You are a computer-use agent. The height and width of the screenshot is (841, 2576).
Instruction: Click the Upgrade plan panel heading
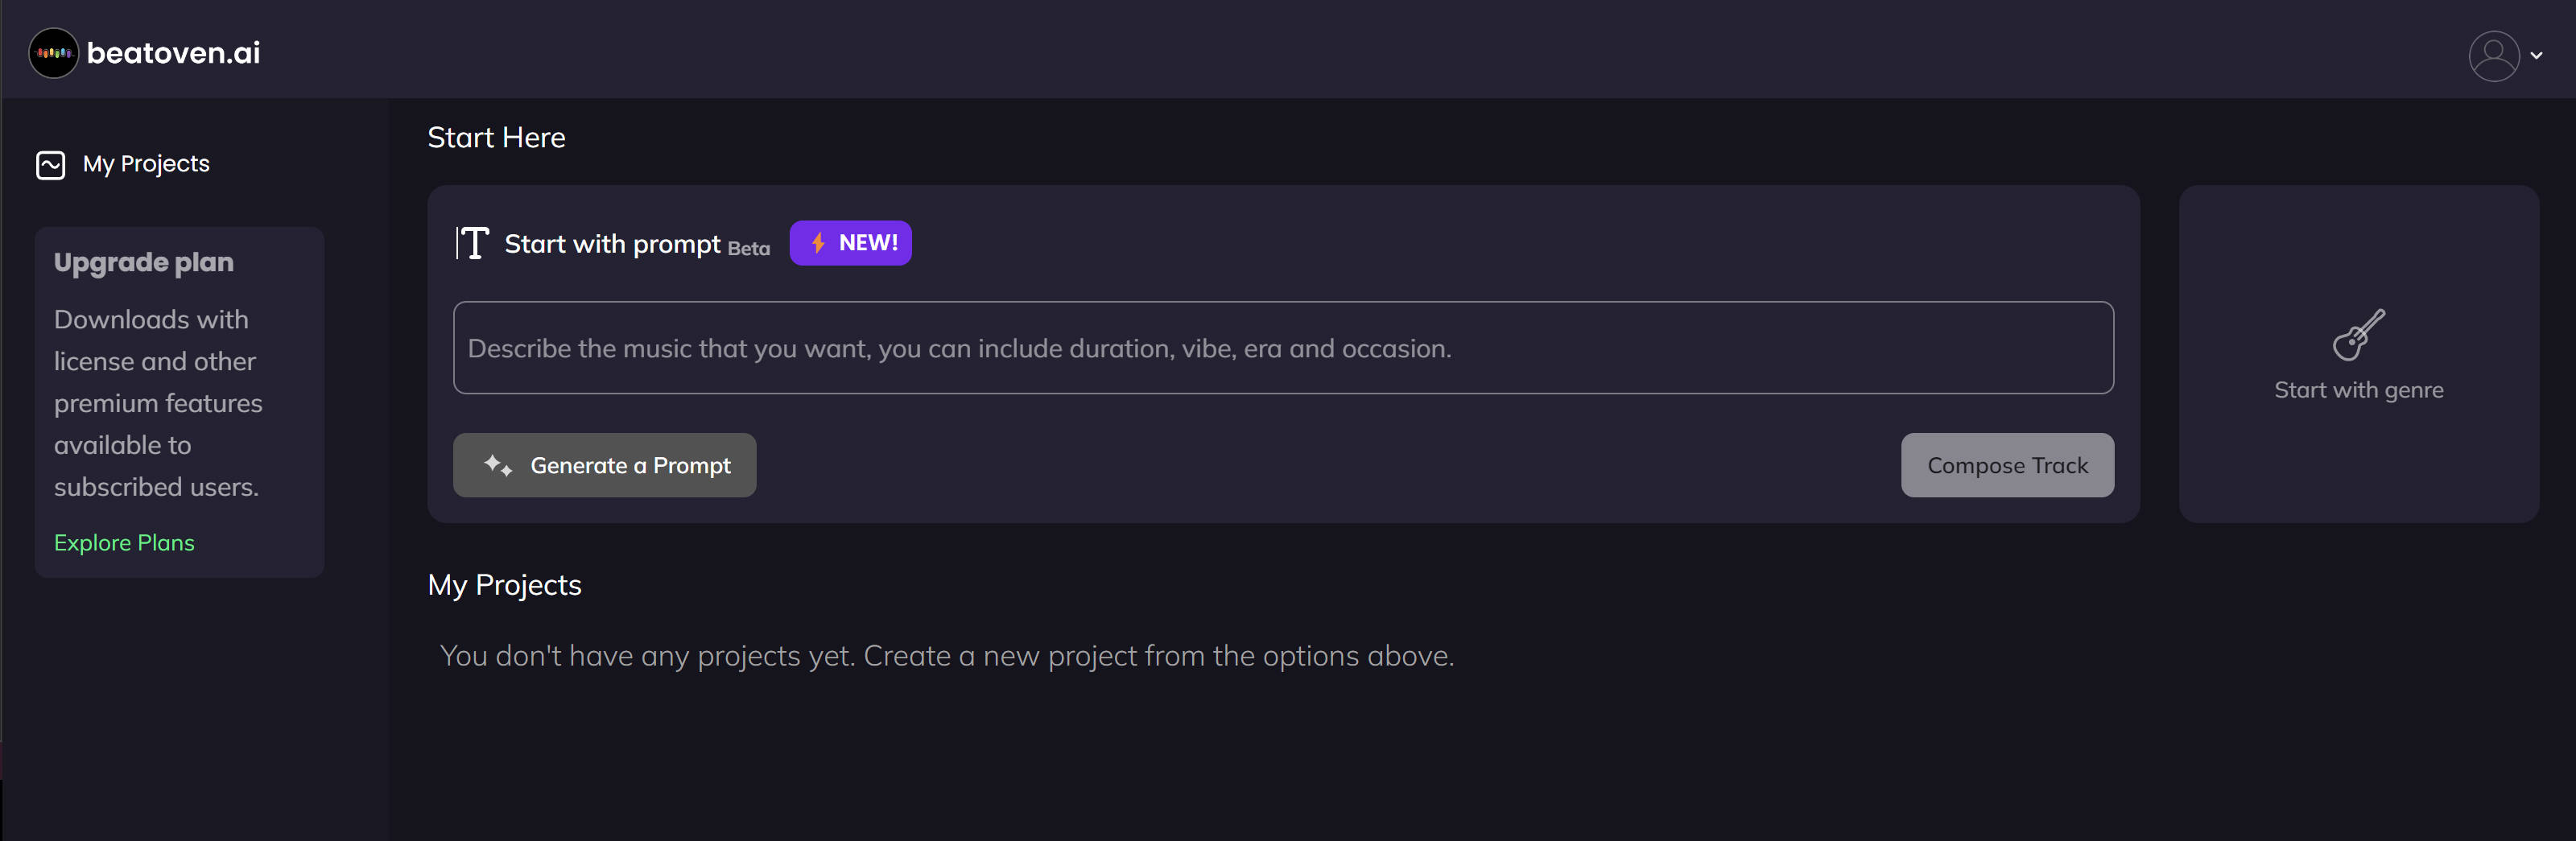tap(143, 261)
